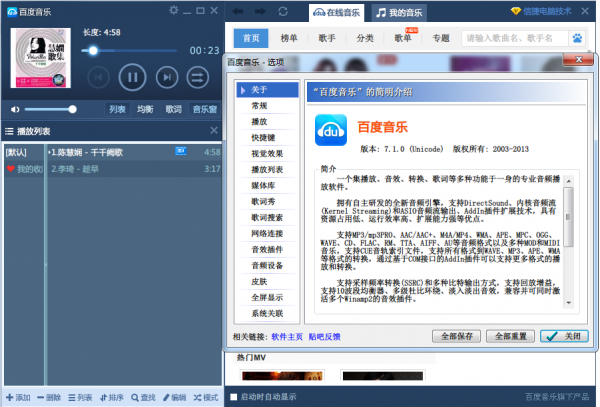Open the 我的收藏 heart playlist
Screen dimensions: 600x407
[x=24, y=169]
